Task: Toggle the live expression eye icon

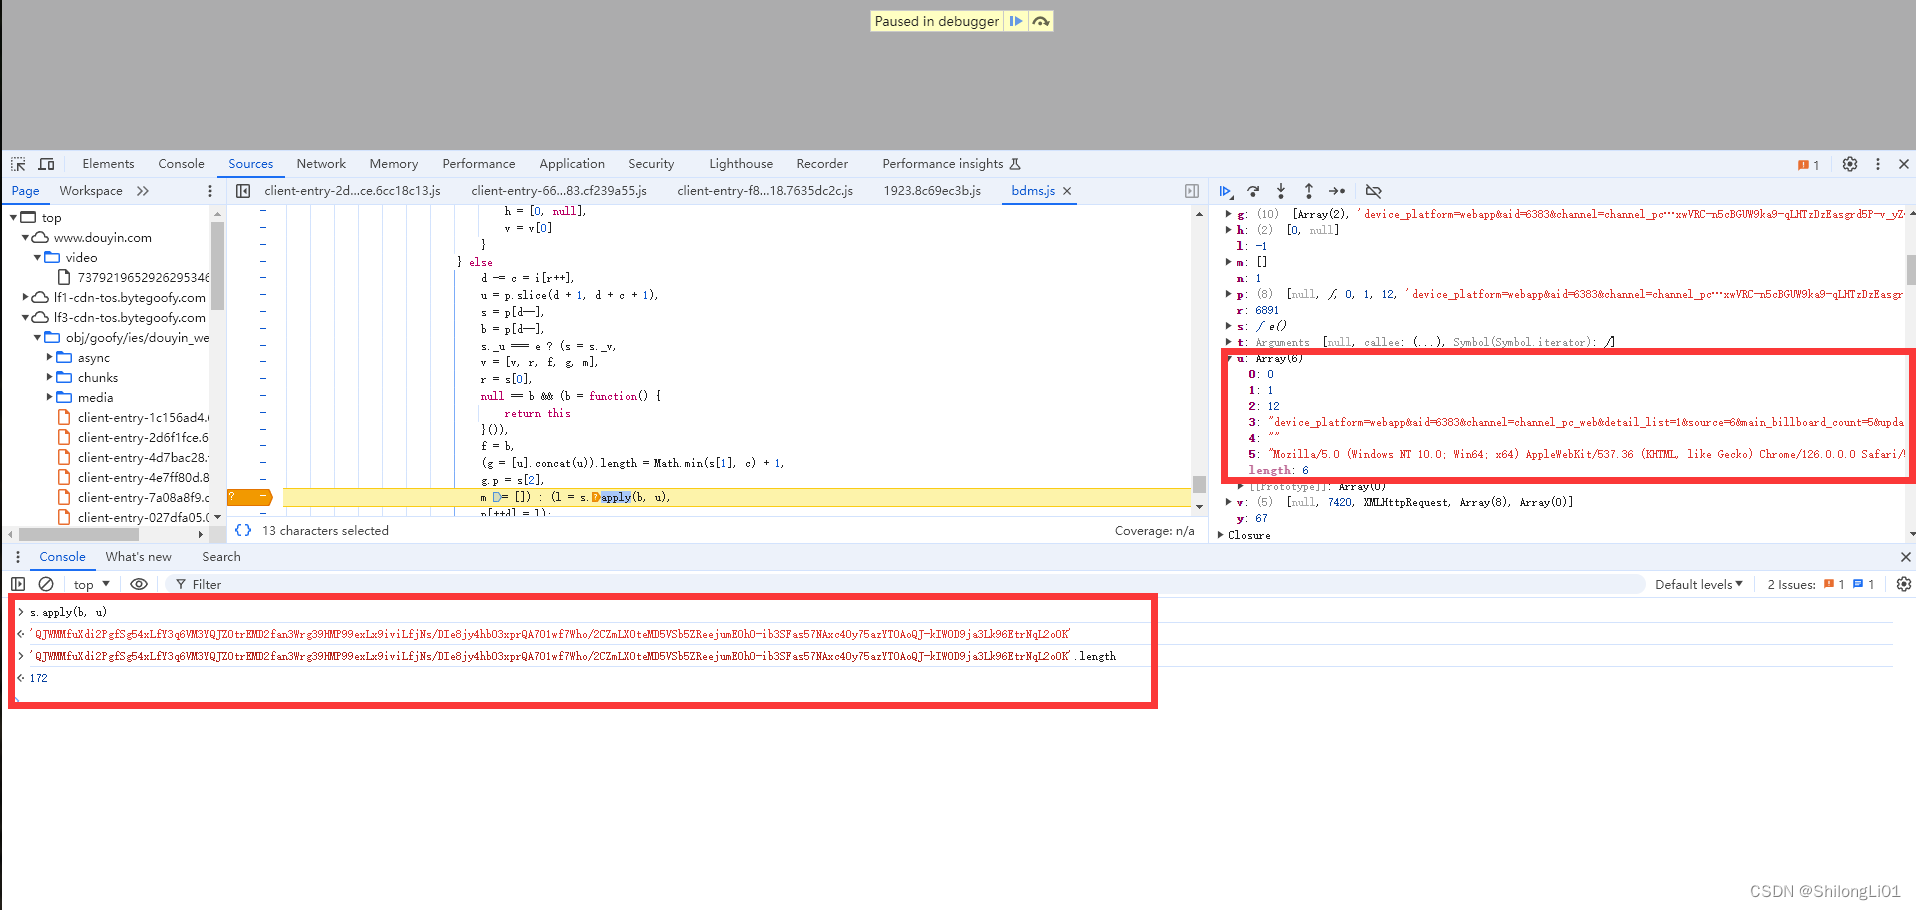Action: pos(139,584)
